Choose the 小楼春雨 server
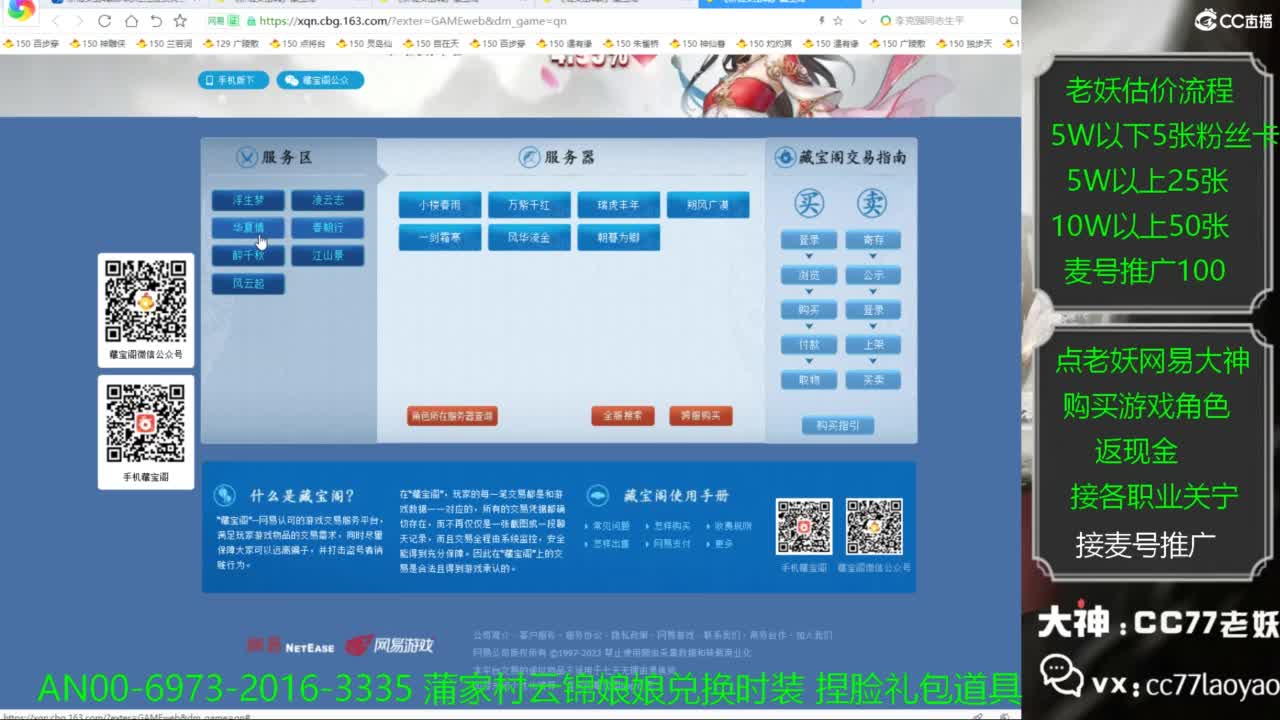Screen dimensions: 1280x720 (440, 205)
